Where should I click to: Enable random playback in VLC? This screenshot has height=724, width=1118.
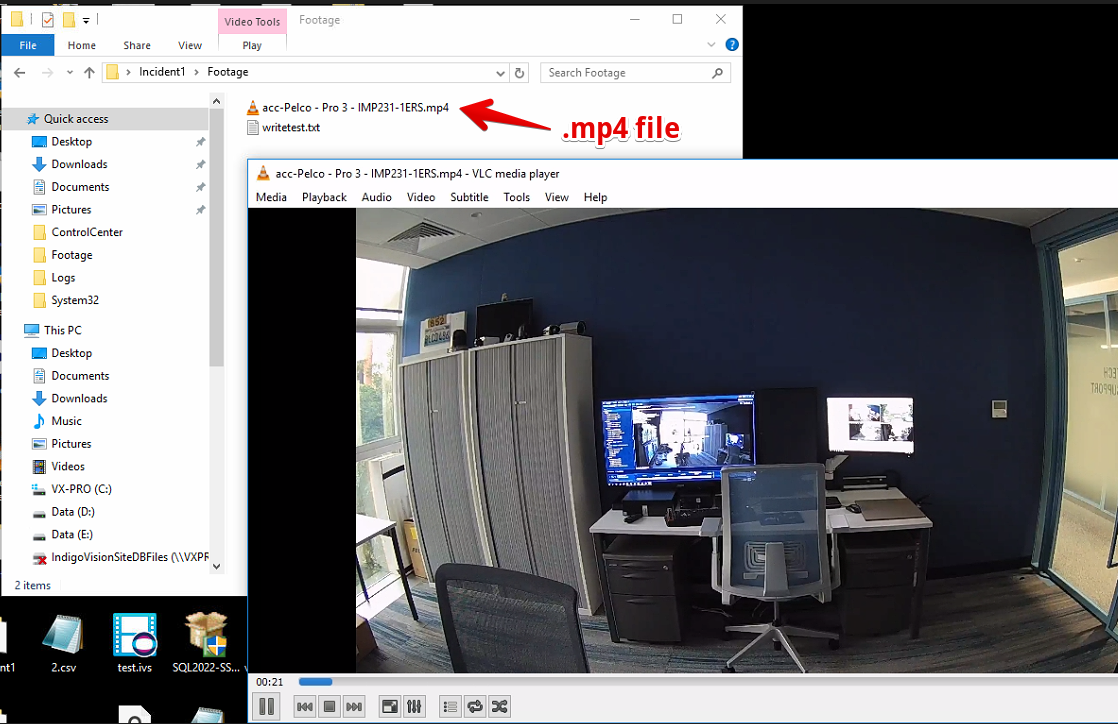(x=499, y=706)
